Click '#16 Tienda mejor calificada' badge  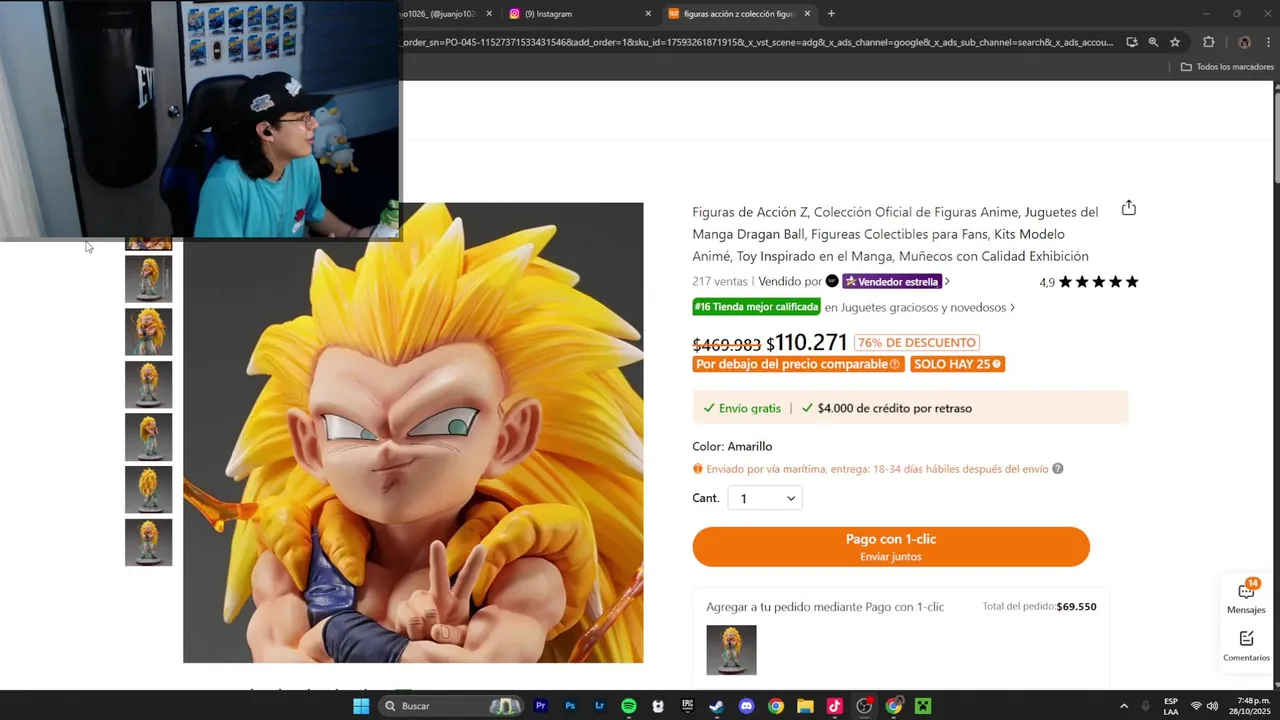[757, 307]
